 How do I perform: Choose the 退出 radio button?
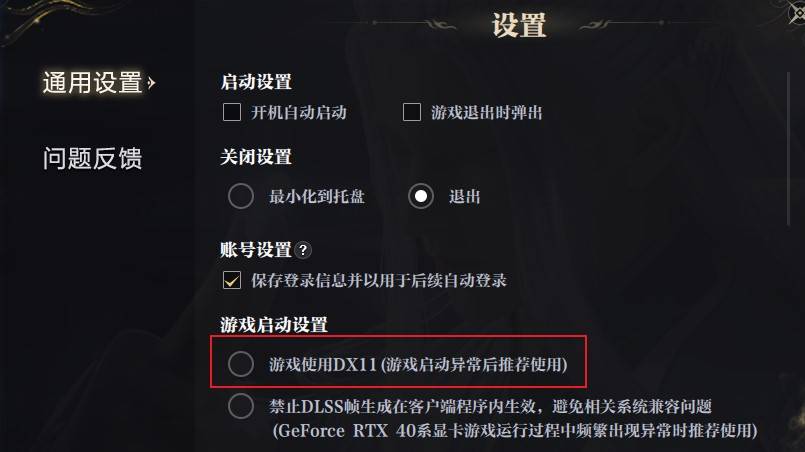point(421,196)
